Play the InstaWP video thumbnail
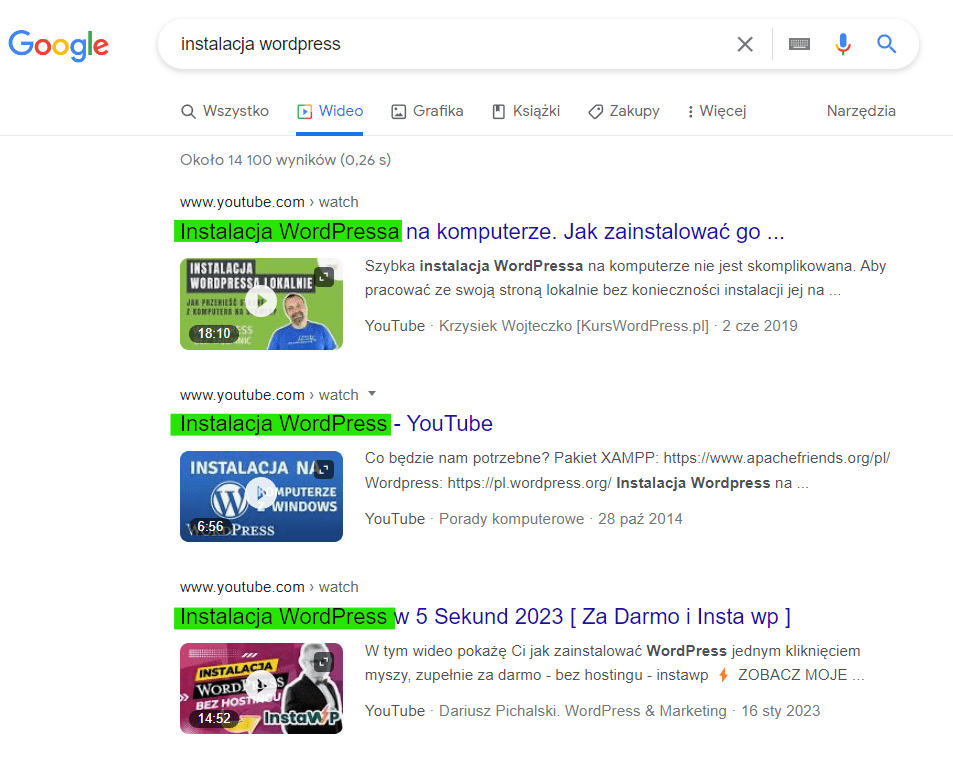The width and height of the screenshot is (953, 769). tap(261, 688)
